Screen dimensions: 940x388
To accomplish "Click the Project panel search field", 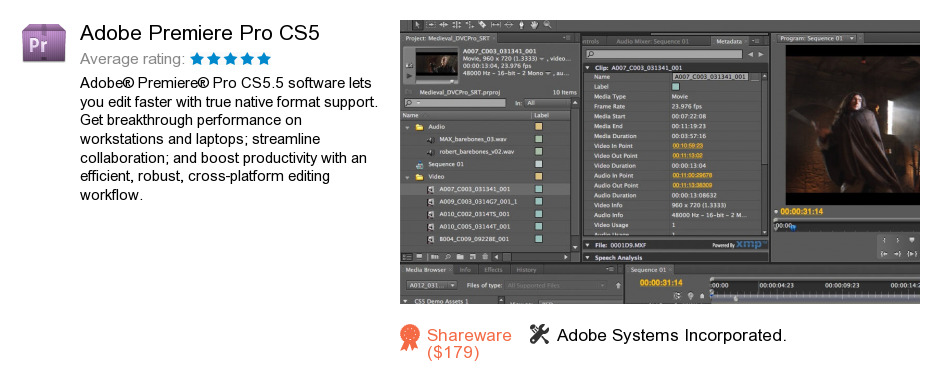I will pyautogui.click(x=454, y=103).
